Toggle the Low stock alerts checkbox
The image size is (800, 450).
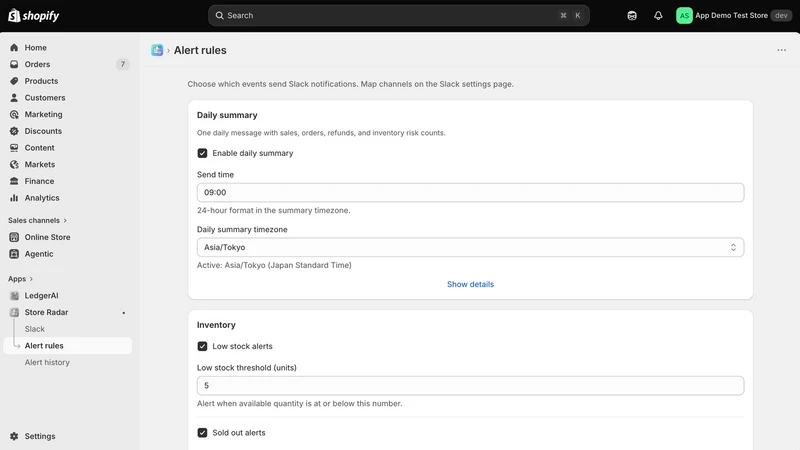point(203,346)
